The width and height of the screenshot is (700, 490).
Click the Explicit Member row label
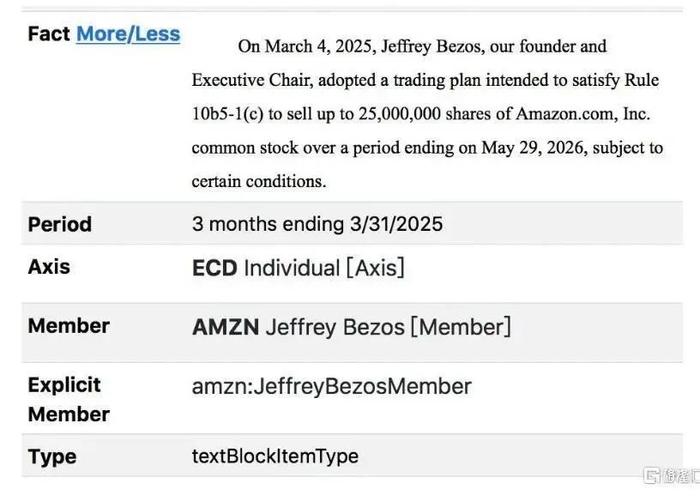coord(69,399)
